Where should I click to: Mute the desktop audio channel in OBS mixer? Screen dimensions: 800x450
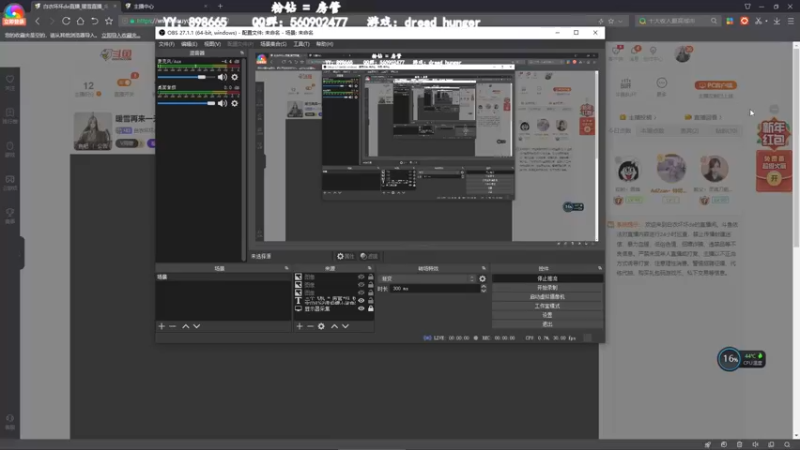222,103
